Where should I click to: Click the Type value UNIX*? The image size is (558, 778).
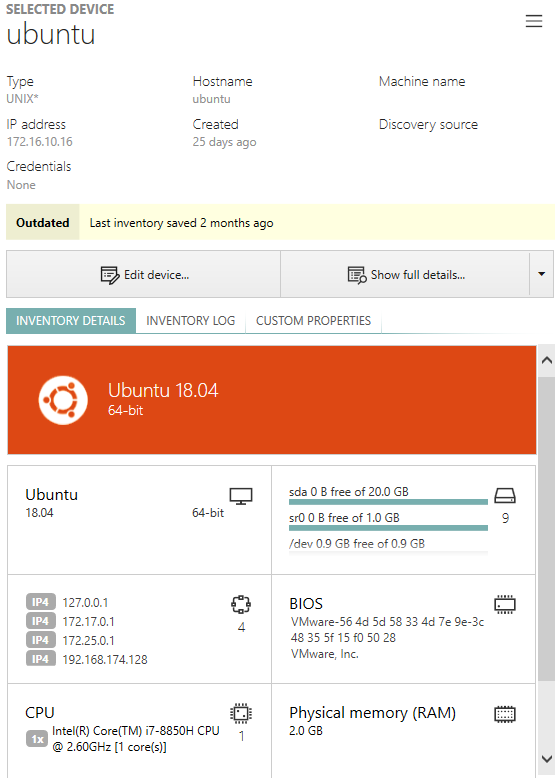tap(22, 99)
